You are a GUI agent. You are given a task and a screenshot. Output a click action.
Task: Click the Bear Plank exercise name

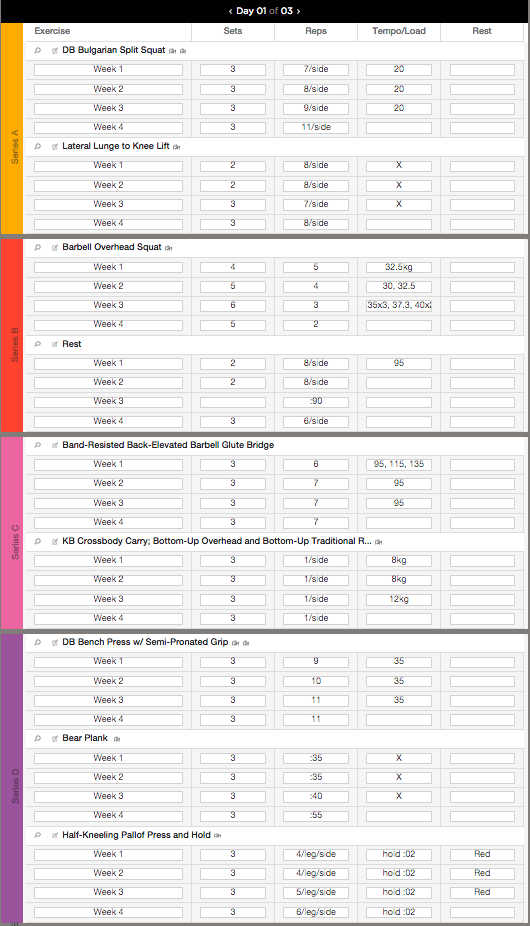(85, 738)
